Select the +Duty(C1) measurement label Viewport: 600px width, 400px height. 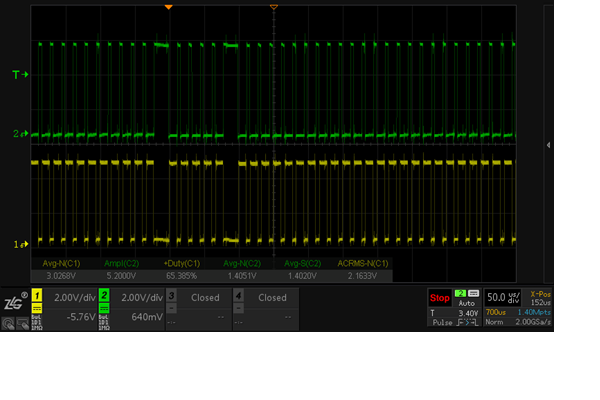182,263
